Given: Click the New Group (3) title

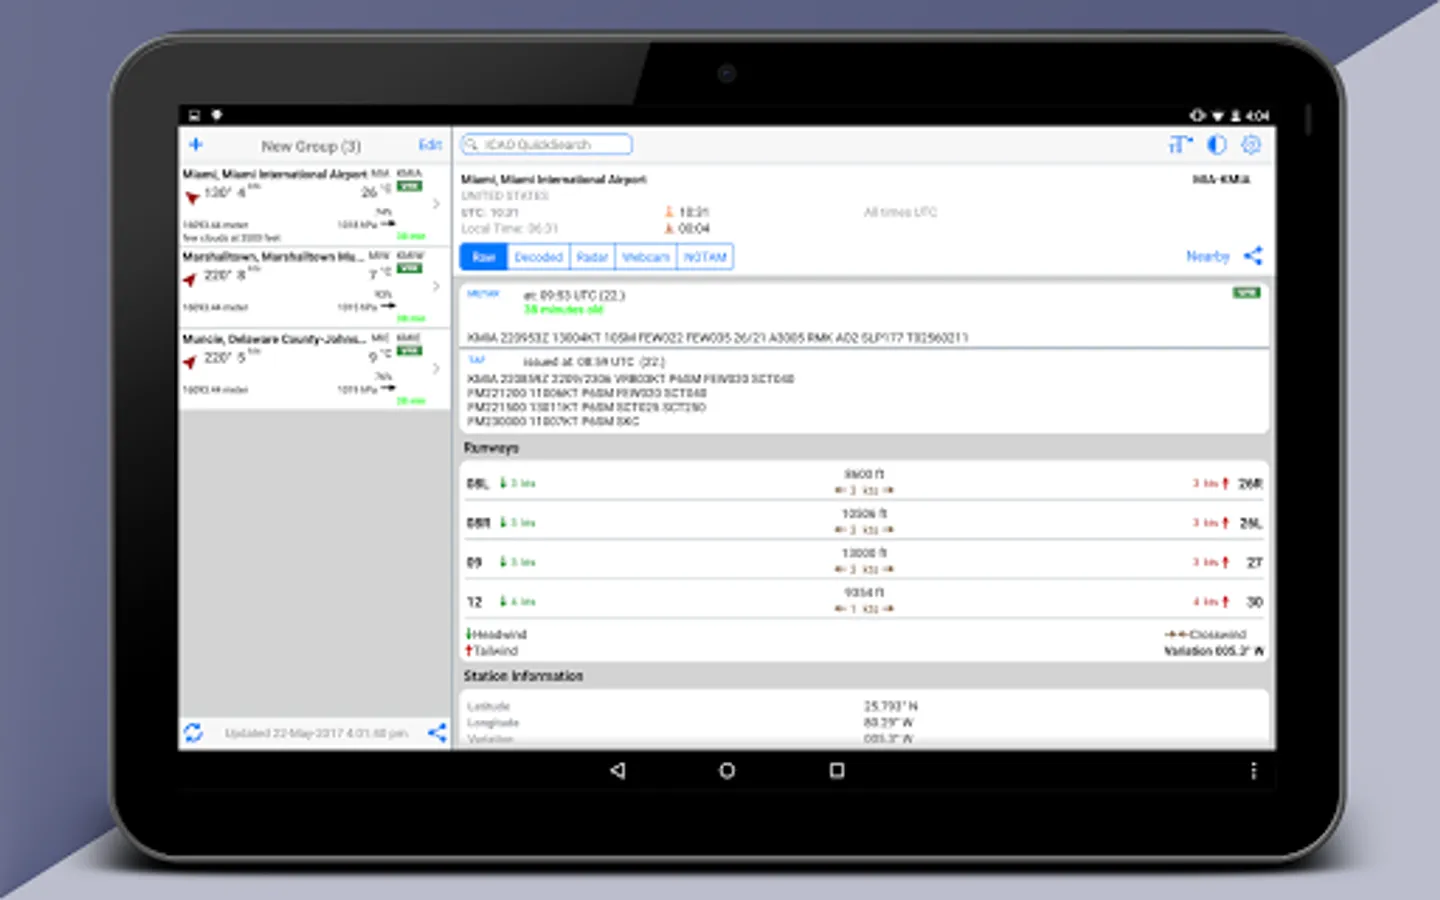Looking at the screenshot, I should pos(311,146).
